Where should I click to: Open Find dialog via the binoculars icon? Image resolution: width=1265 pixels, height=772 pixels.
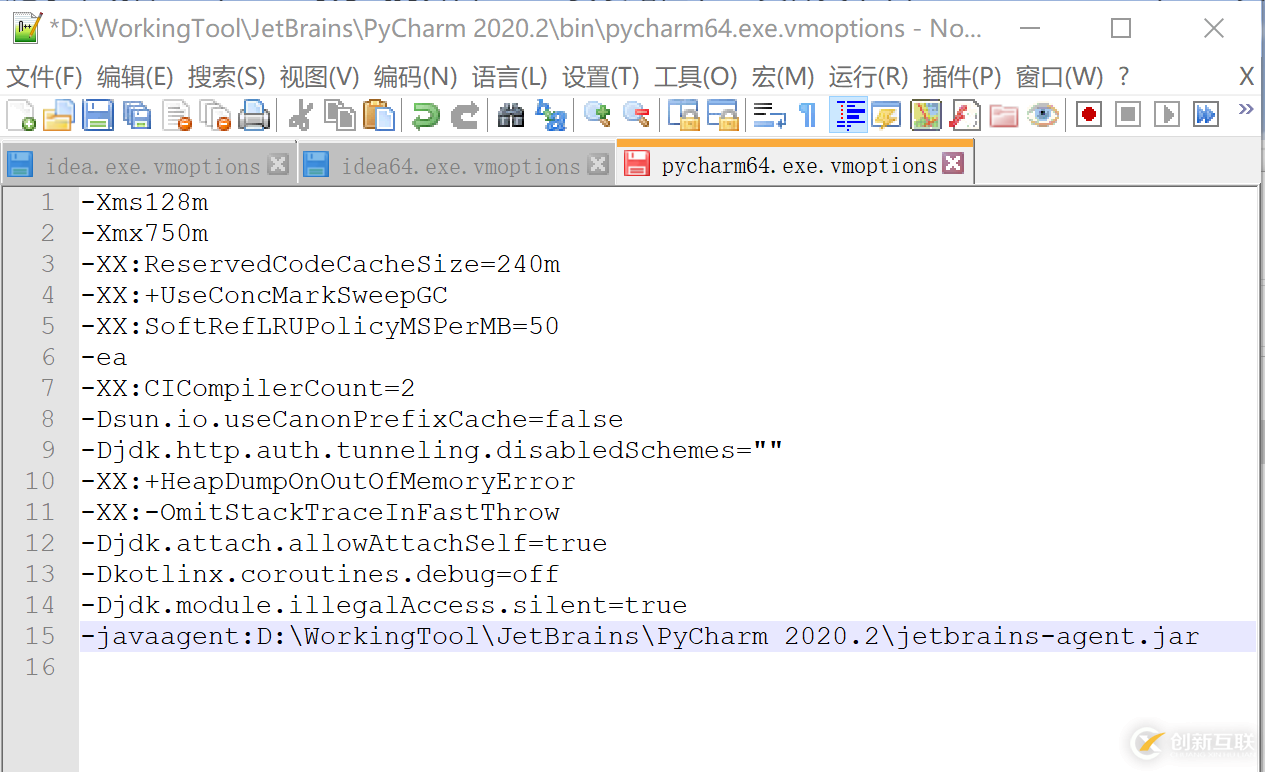coord(511,114)
